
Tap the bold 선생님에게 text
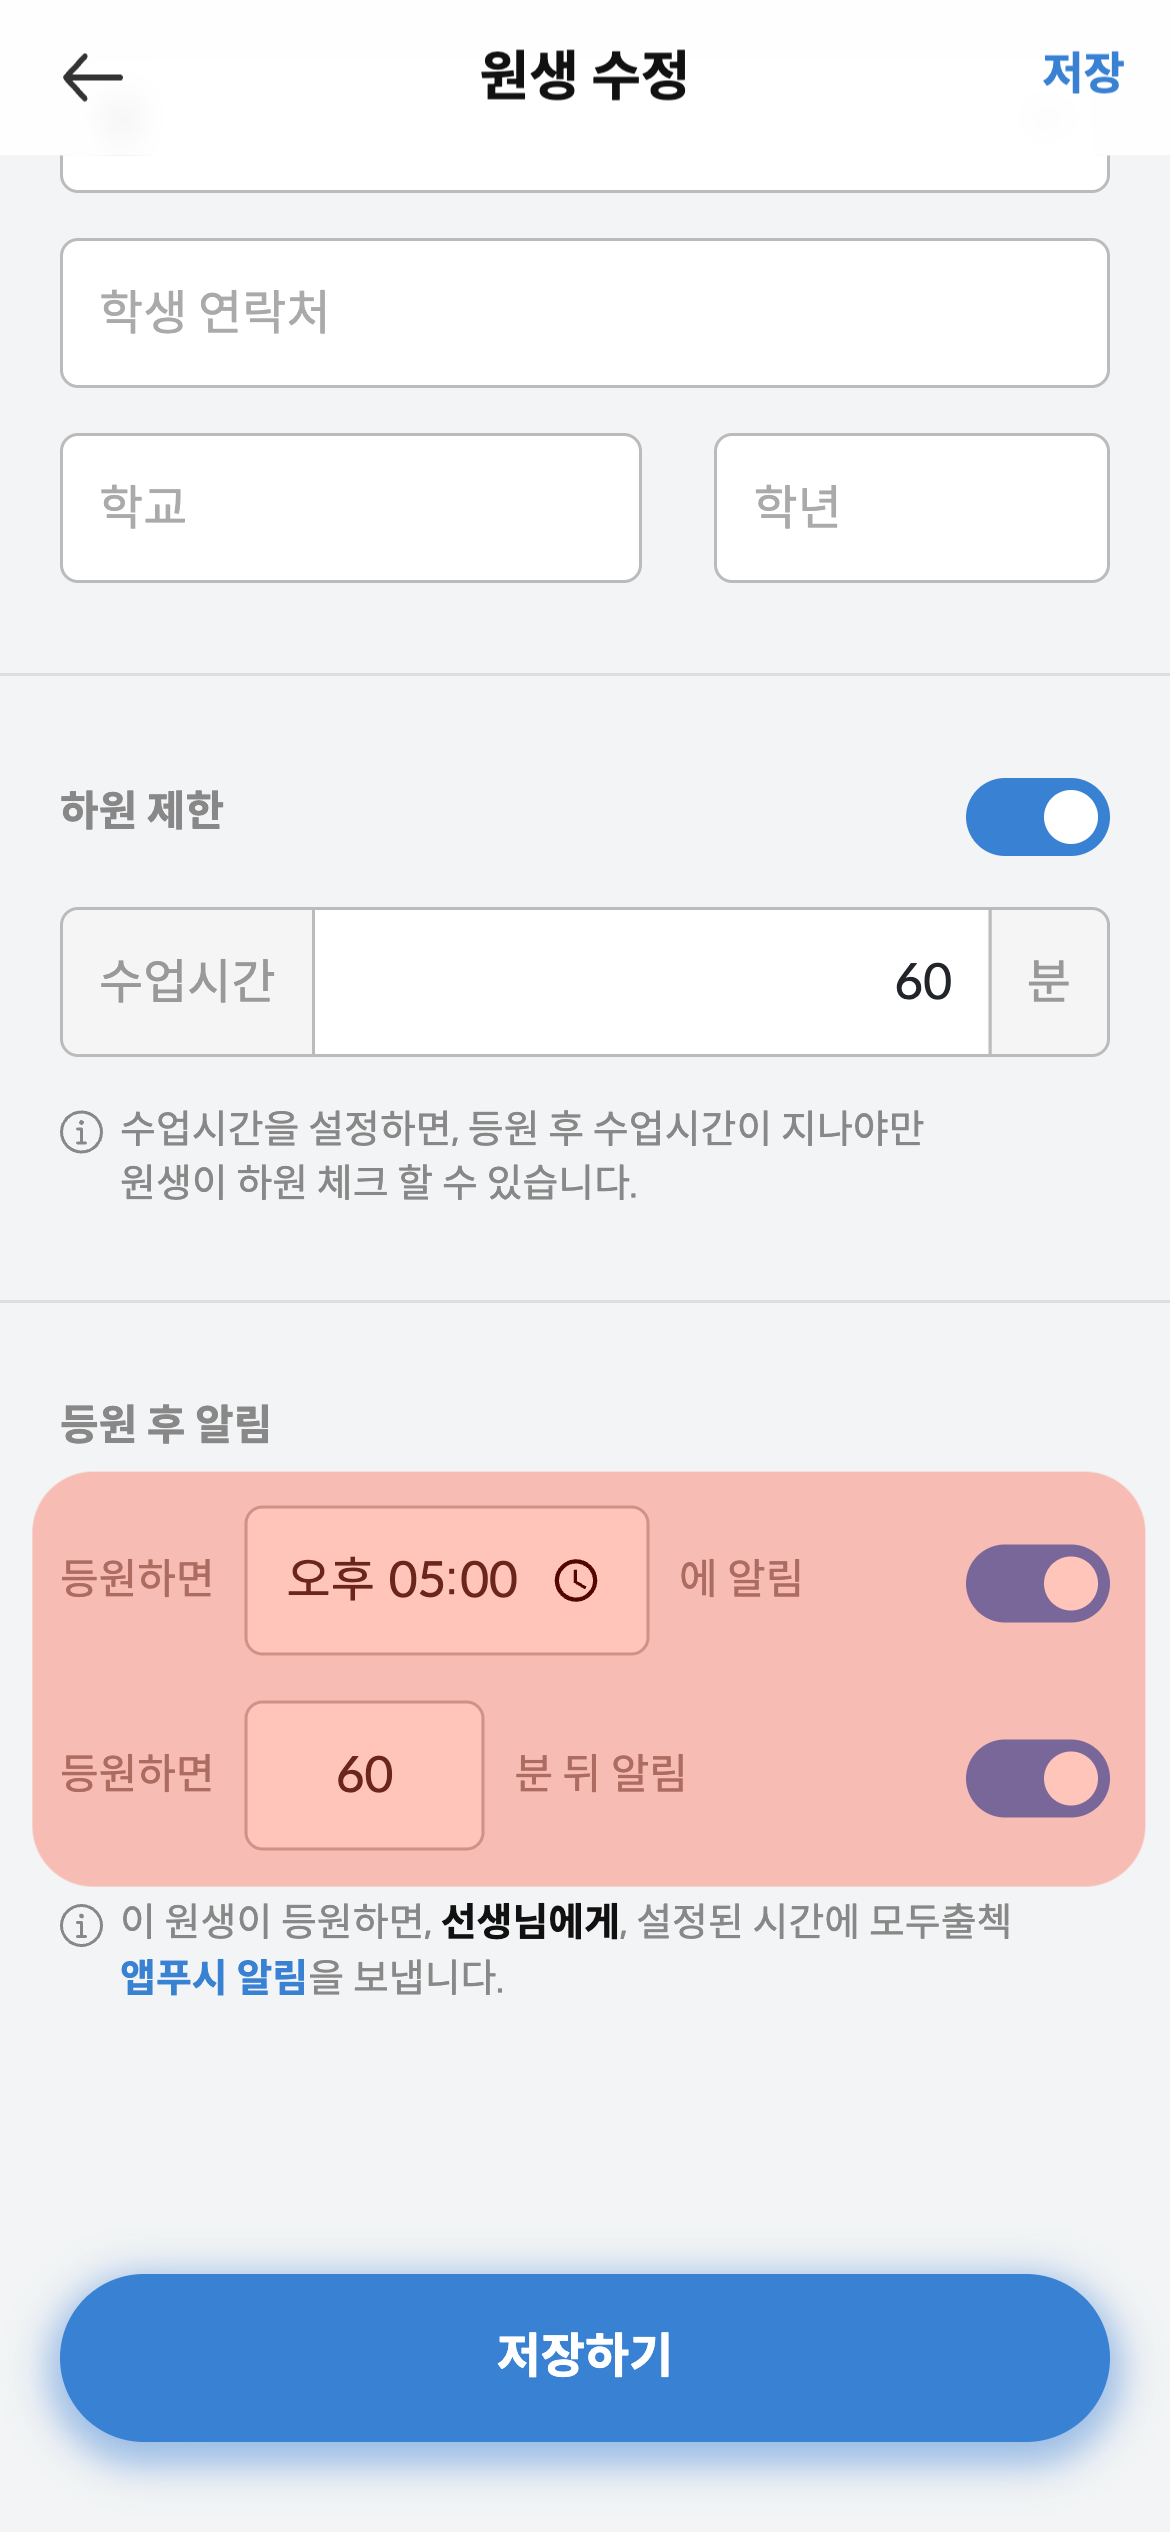(530, 1921)
